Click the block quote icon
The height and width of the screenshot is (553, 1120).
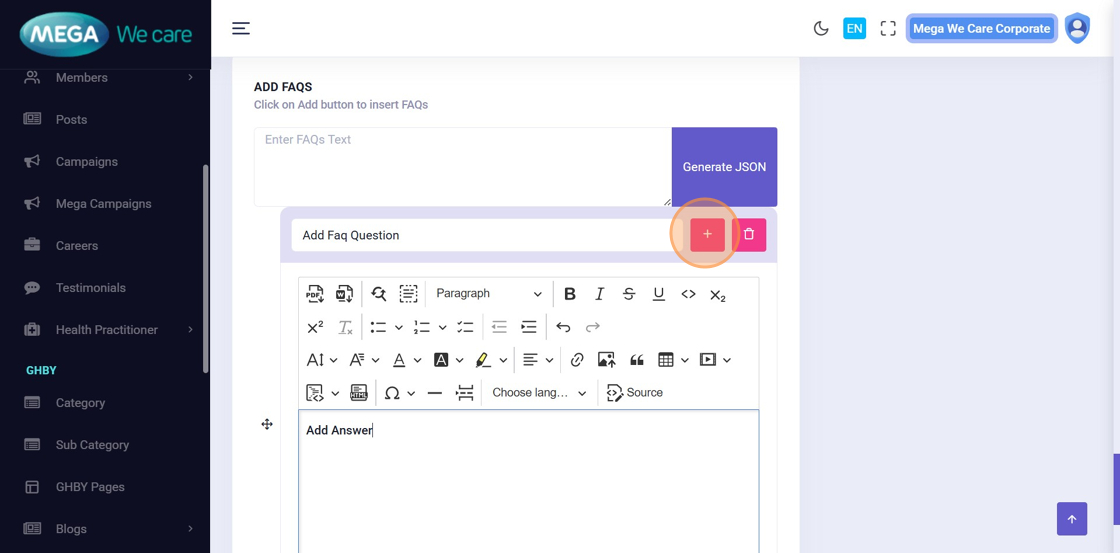[x=636, y=360]
